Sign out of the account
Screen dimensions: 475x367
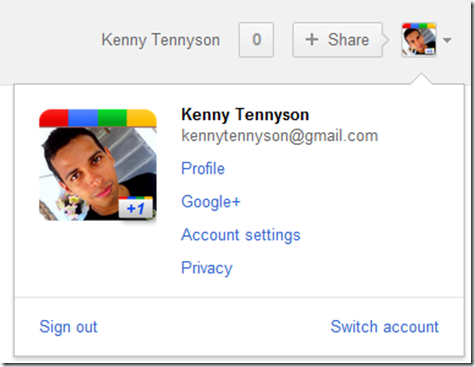pos(68,327)
